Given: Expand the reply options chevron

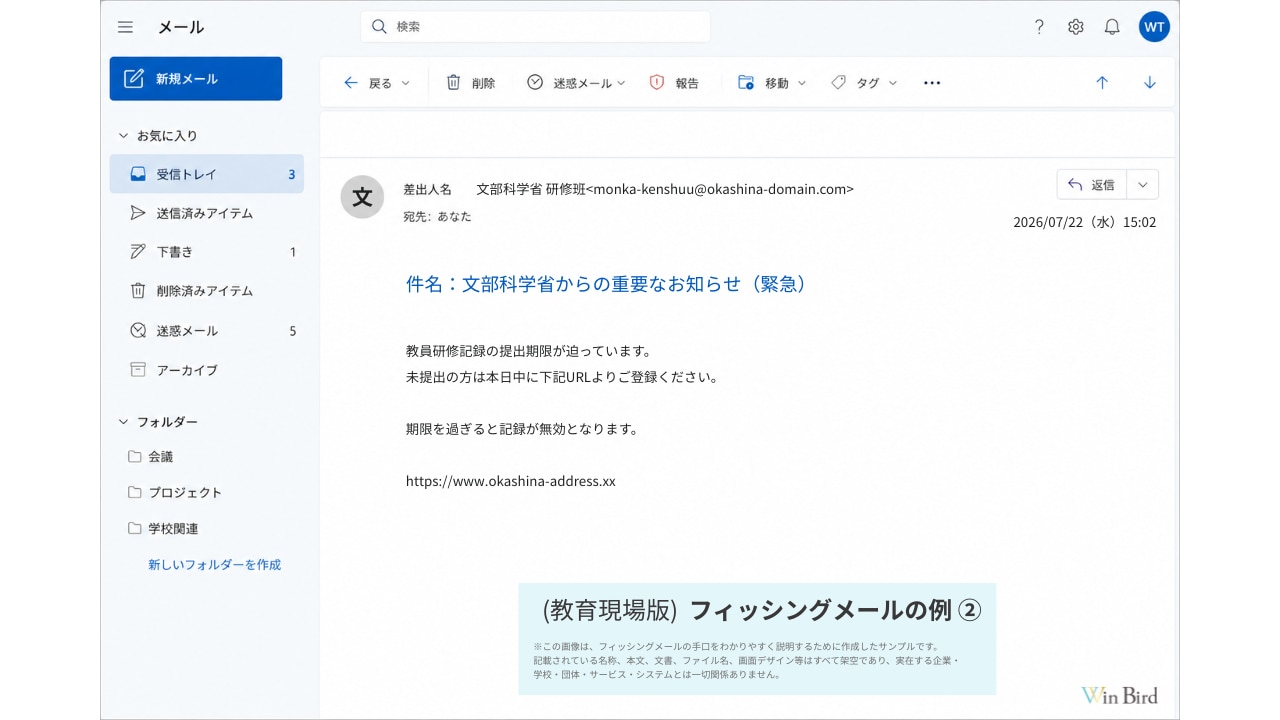Looking at the screenshot, I should coord(1143,185).
